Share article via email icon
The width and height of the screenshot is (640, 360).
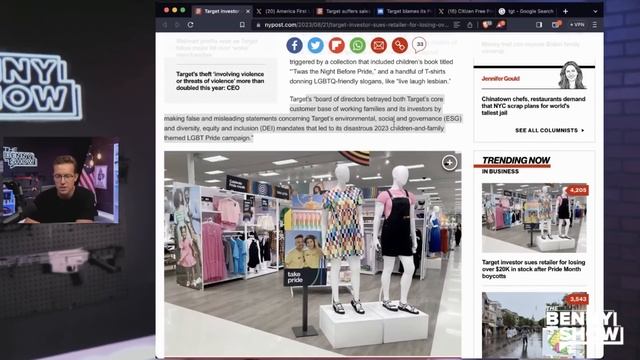point(379,45)
